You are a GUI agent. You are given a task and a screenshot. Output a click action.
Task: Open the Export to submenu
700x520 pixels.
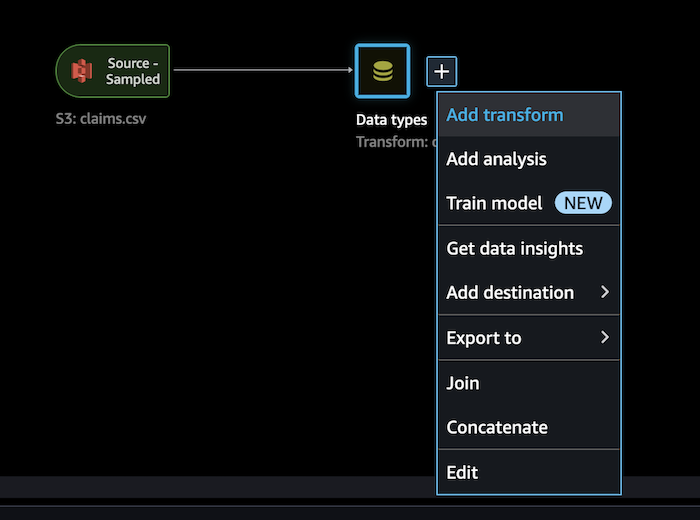click(529, 337)
